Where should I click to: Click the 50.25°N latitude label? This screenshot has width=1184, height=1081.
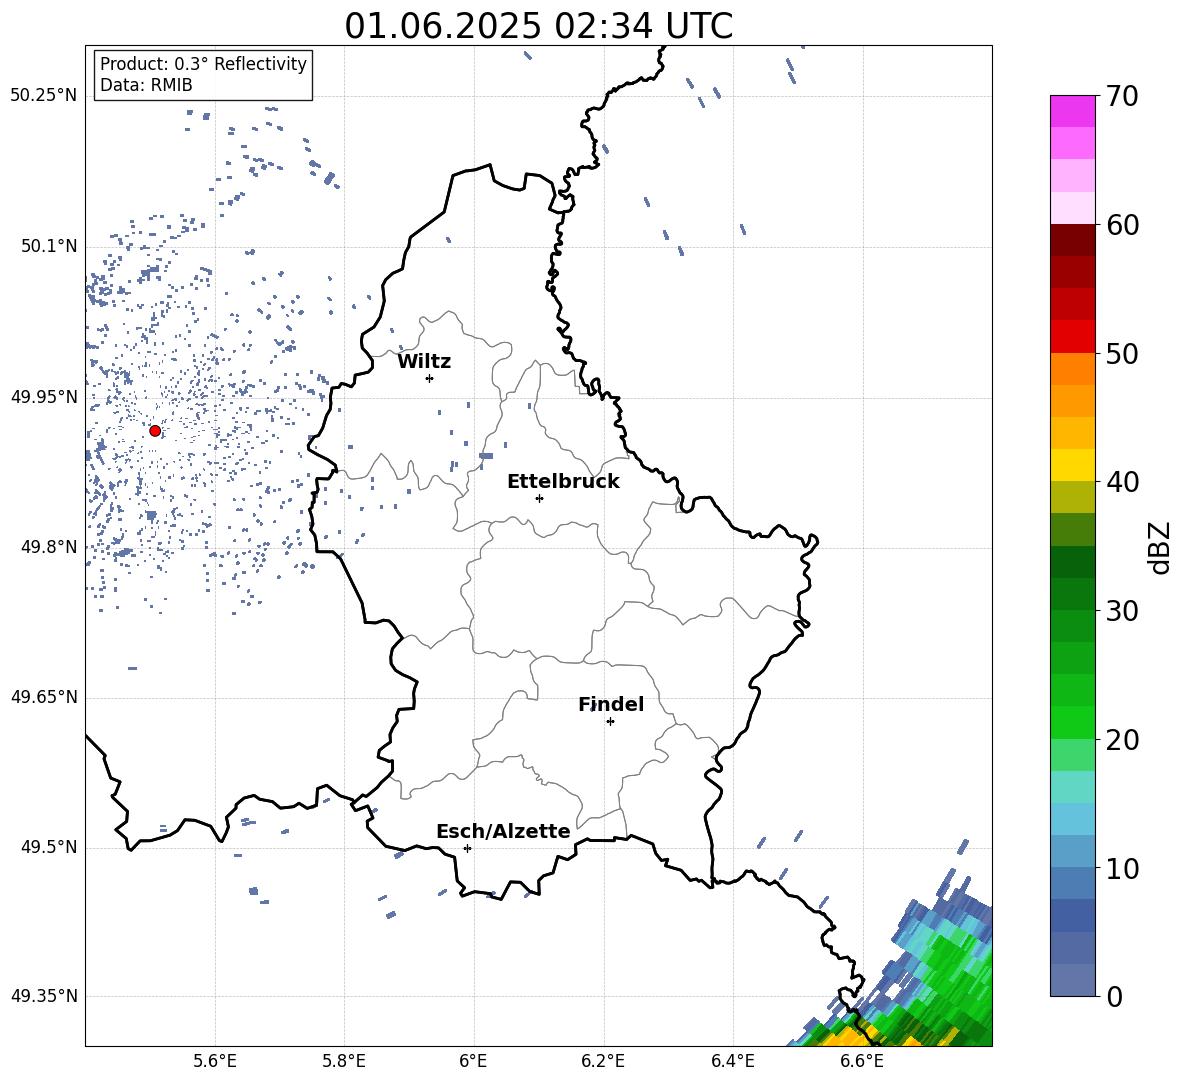click(44, 96)
